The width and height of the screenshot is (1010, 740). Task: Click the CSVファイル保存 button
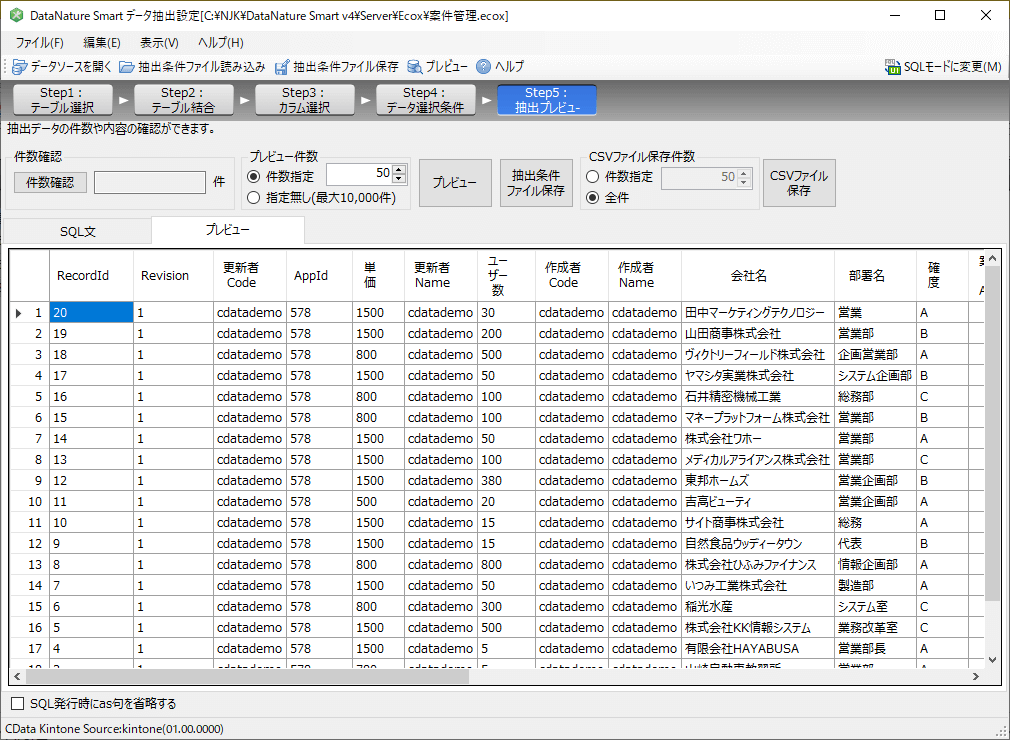pyautogui.click(x=798, y=183)
